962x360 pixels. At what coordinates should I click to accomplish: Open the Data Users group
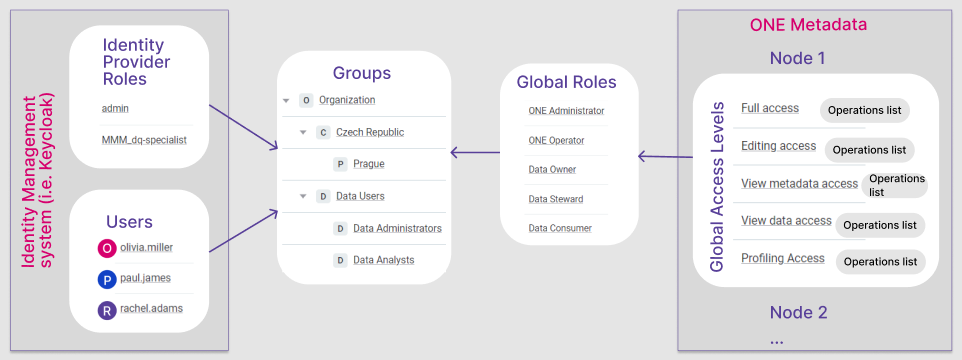point(360,196)
